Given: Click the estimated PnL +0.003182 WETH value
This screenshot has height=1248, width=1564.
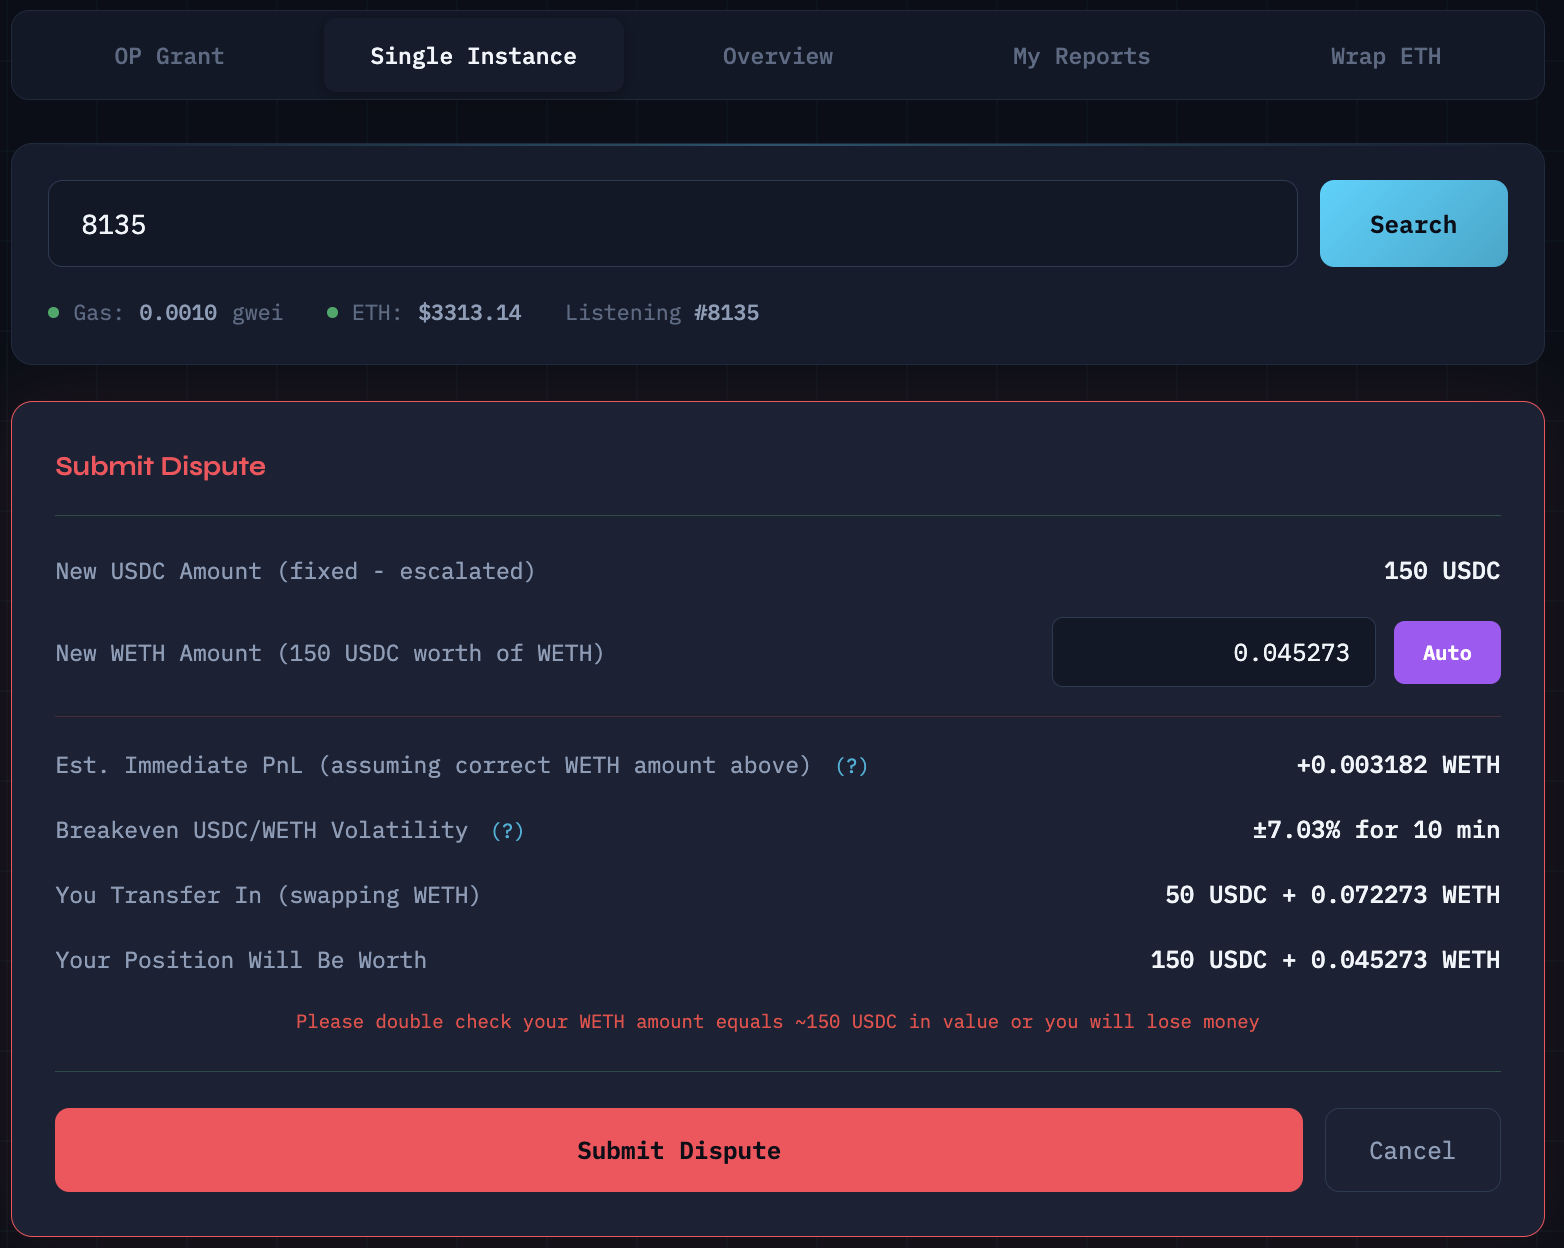Looking at the screenshot, I should click(1397, 765).
